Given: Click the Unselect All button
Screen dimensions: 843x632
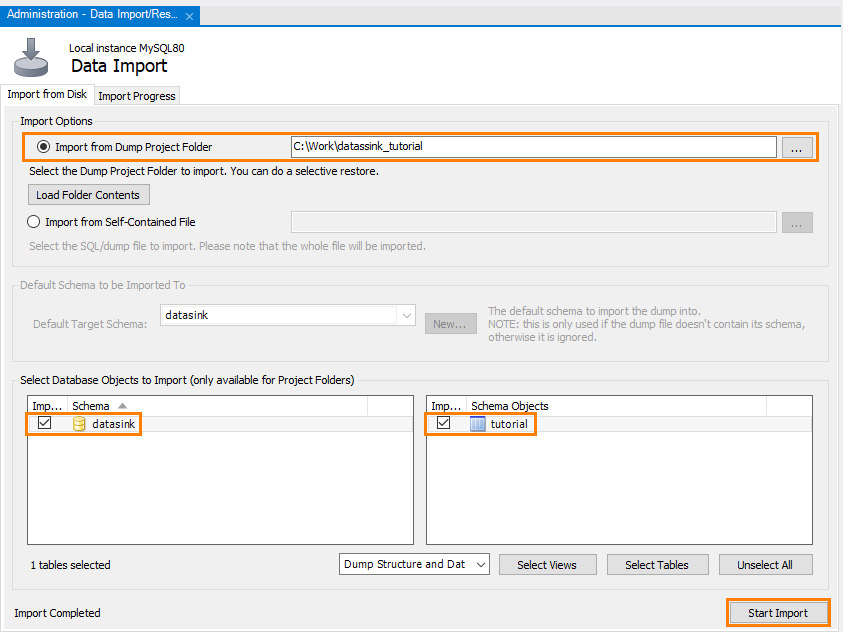Looking at the screenshot, I should tap(765, 564).
